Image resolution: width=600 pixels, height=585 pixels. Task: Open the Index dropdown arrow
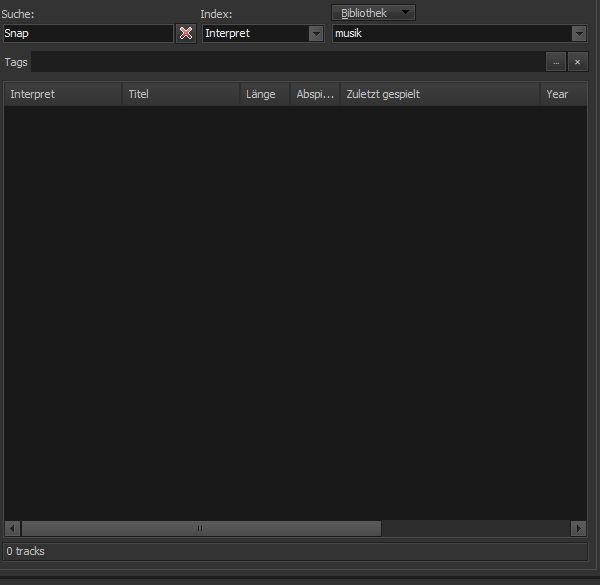pos(316,33)
